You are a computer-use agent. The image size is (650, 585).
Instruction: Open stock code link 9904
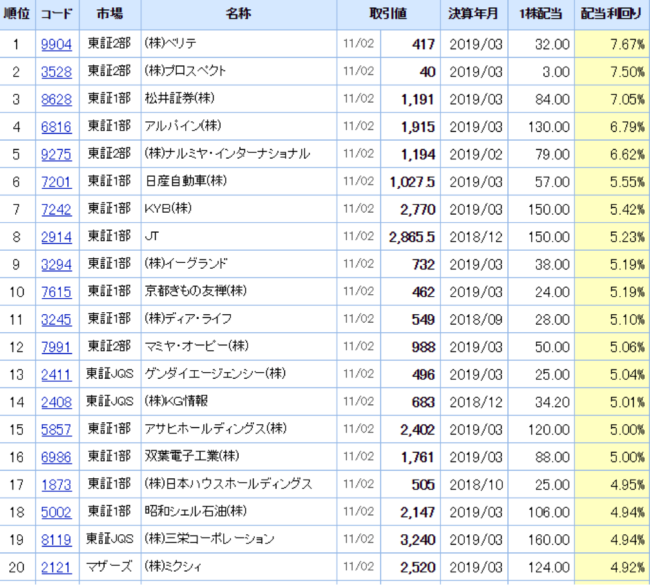(56, 45)
